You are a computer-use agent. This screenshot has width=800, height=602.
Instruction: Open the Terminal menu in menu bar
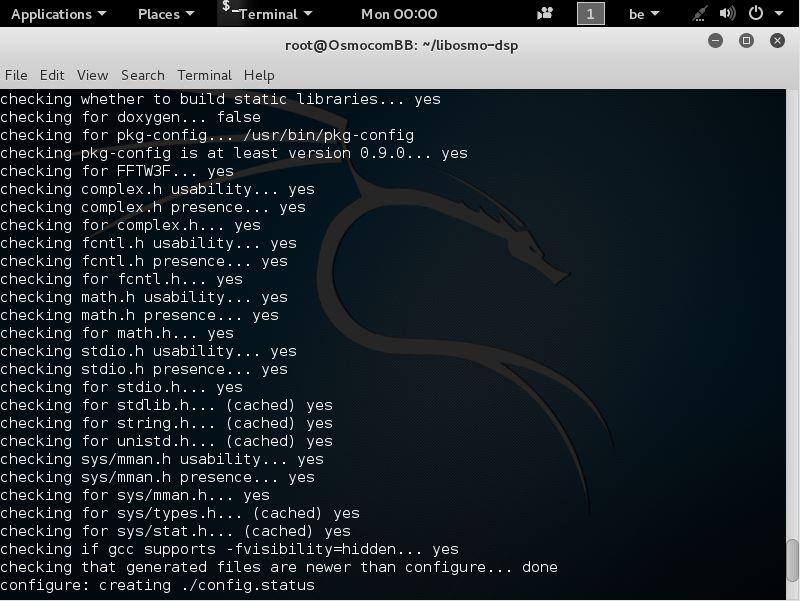tap(204, 76)
